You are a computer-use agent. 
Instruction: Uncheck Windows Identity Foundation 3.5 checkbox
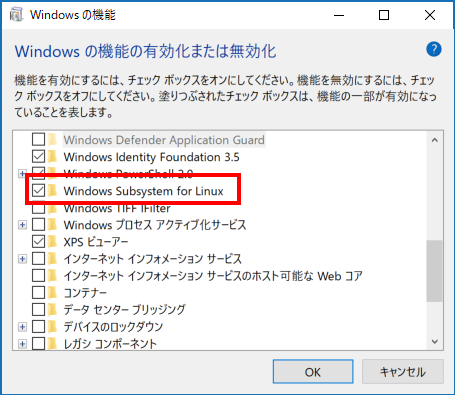point(38,157)
